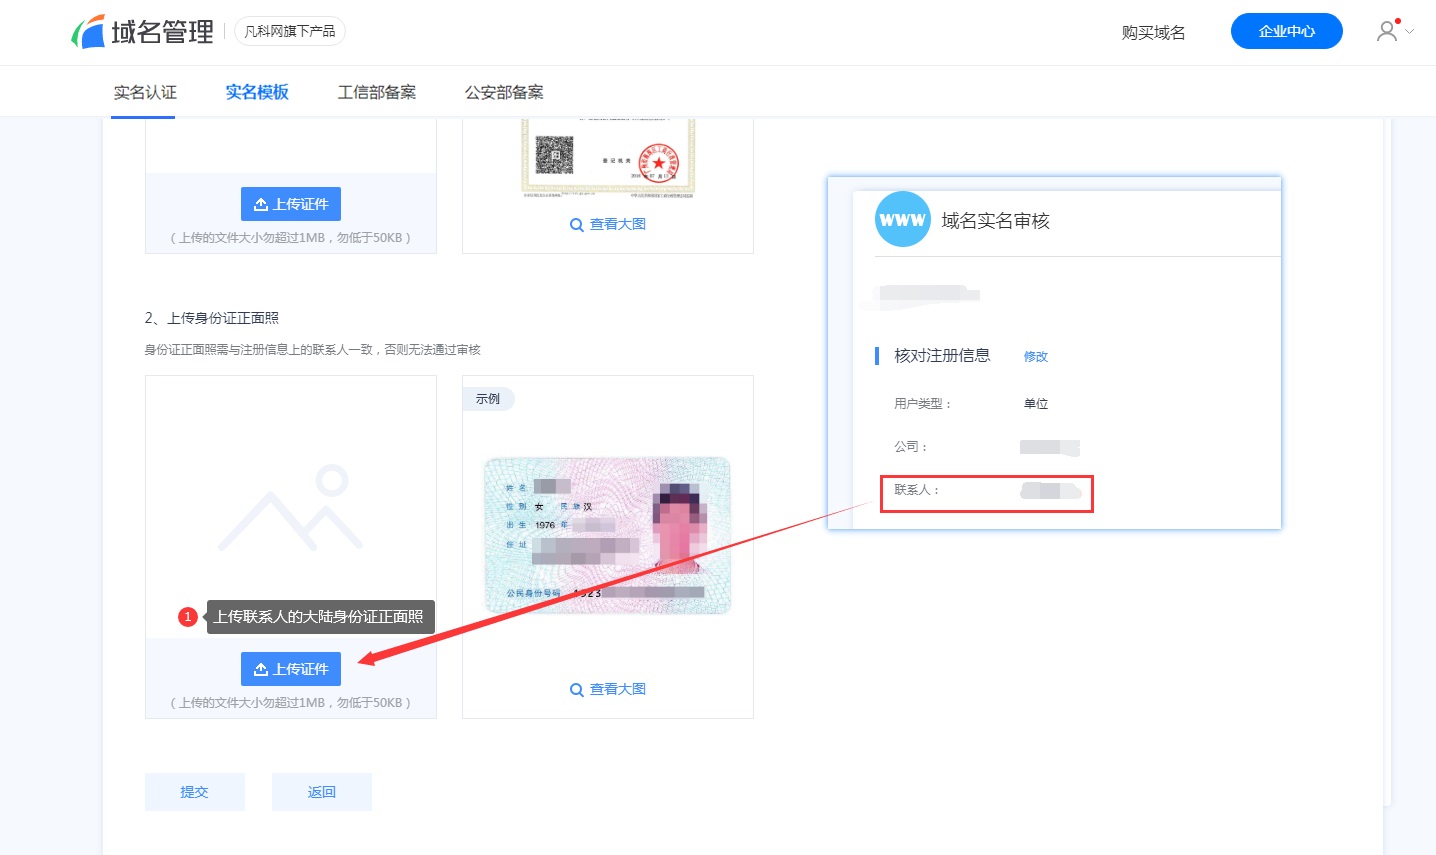Click the 核对注册信息 section title
This screenshot has height=855, width=1436.
[x=942, y=355]
